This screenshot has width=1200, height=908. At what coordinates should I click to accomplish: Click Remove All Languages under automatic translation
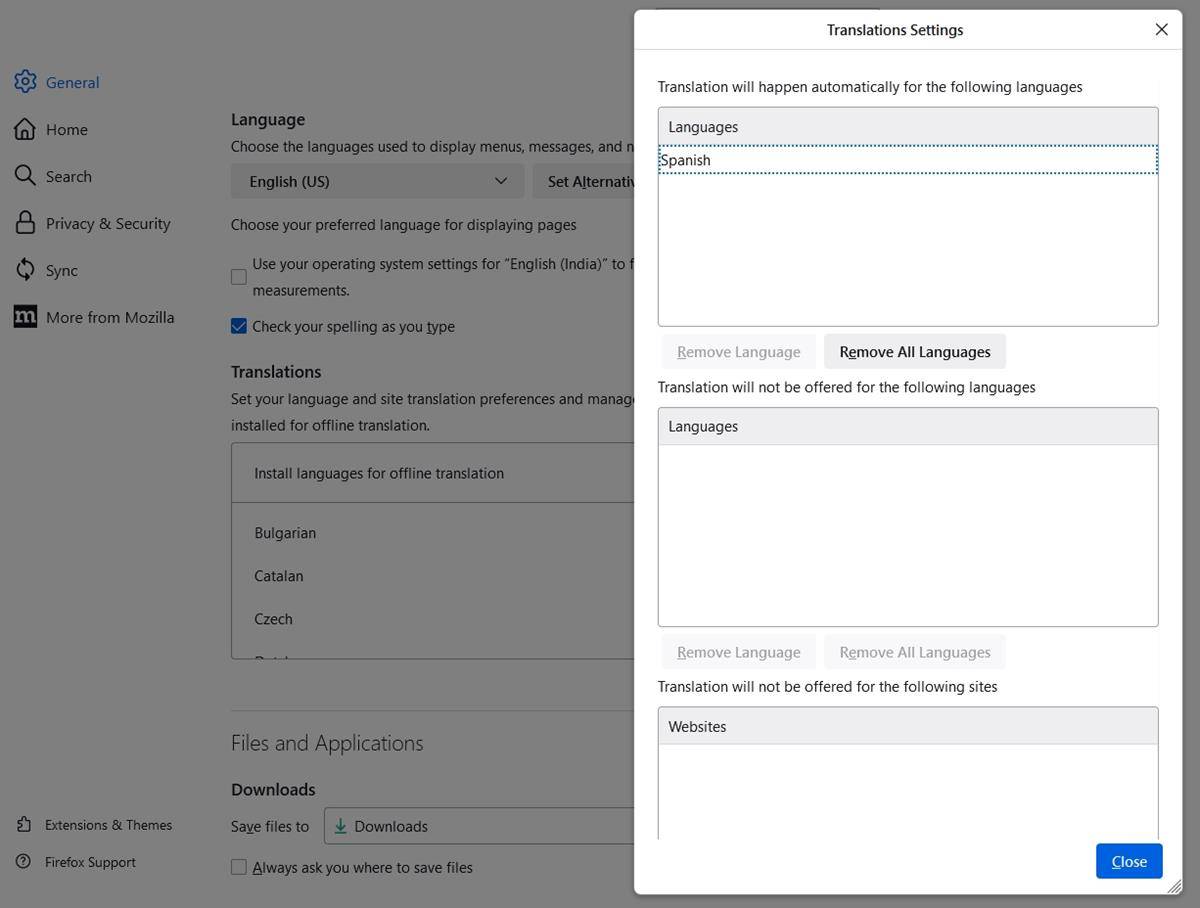click(915, 352)
